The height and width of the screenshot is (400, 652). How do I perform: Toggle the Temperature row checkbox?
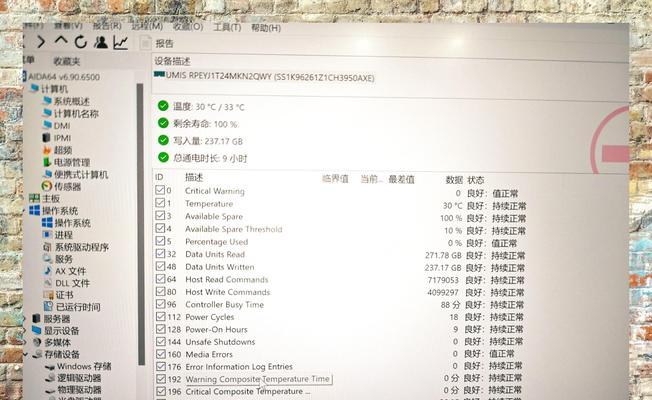(160, 202)
